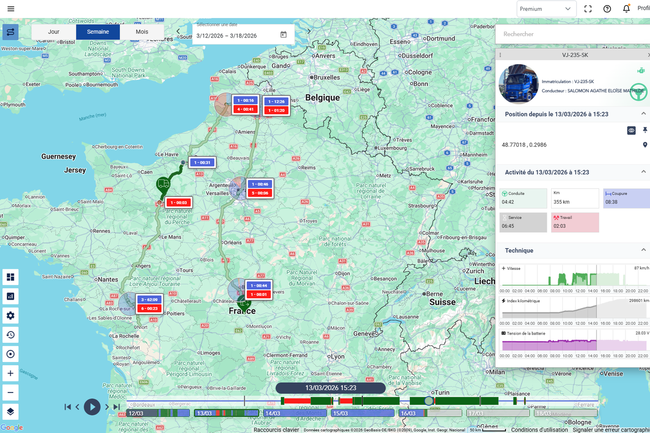Click the Travail 02:03 tile
The width and height of the screenshot is (650, 433).
[575, 222]
